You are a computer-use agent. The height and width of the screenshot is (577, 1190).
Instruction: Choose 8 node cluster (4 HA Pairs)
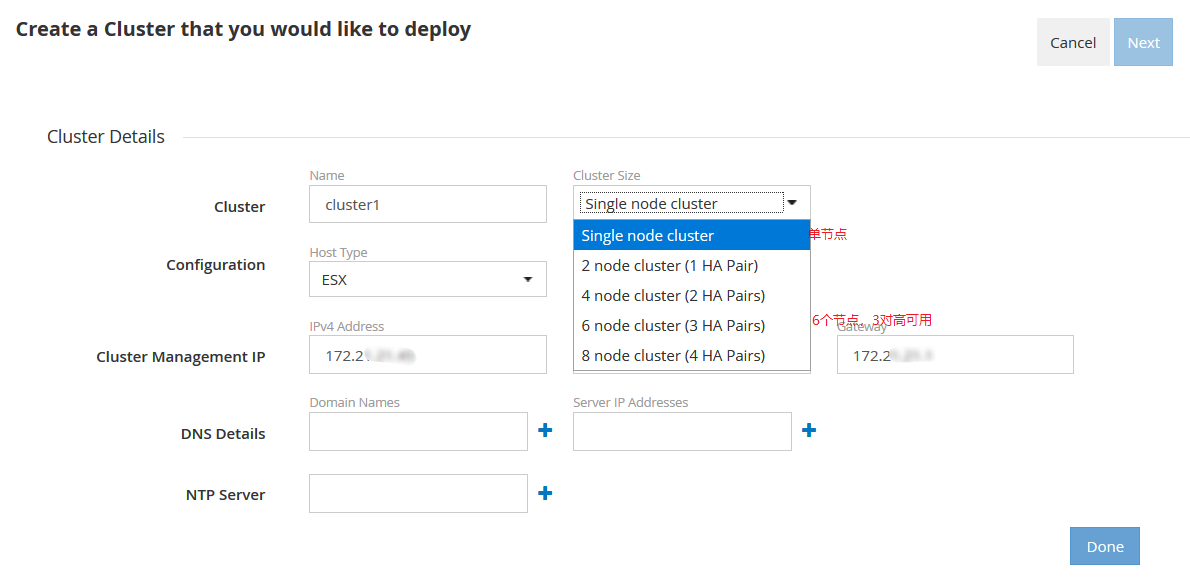click(691, 356)
